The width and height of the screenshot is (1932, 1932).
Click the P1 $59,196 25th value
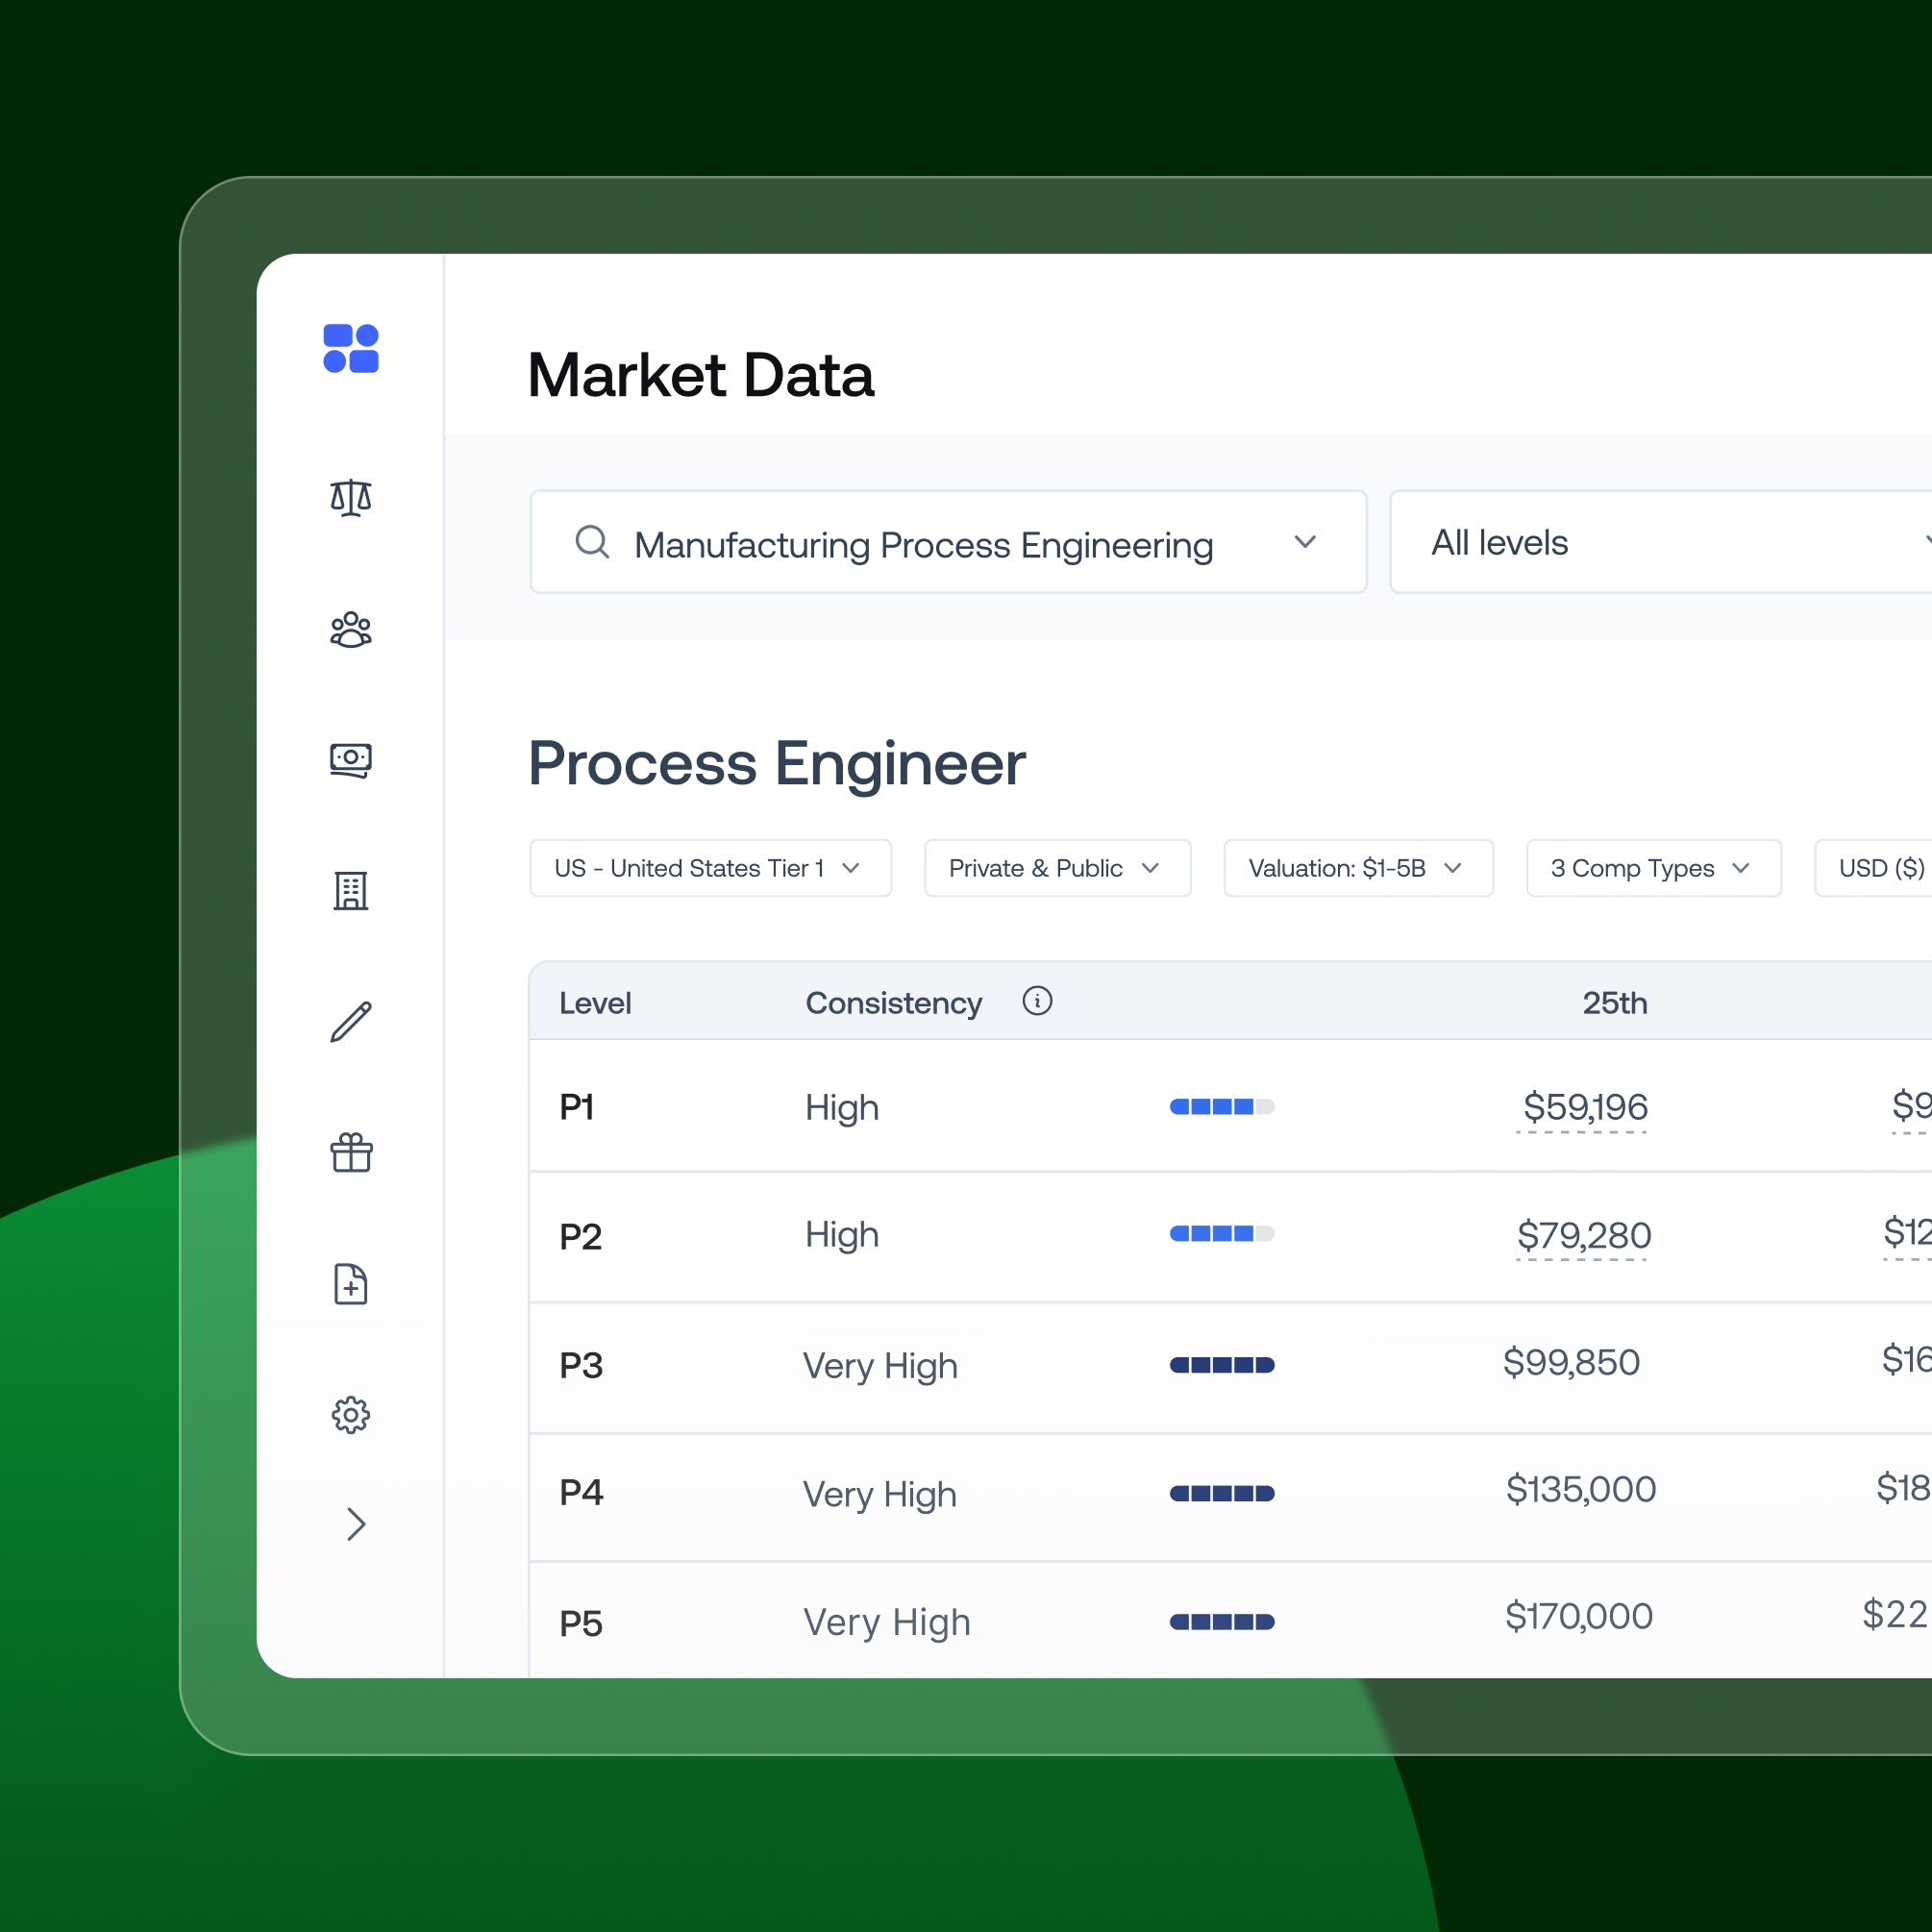pos(1584,1107)
